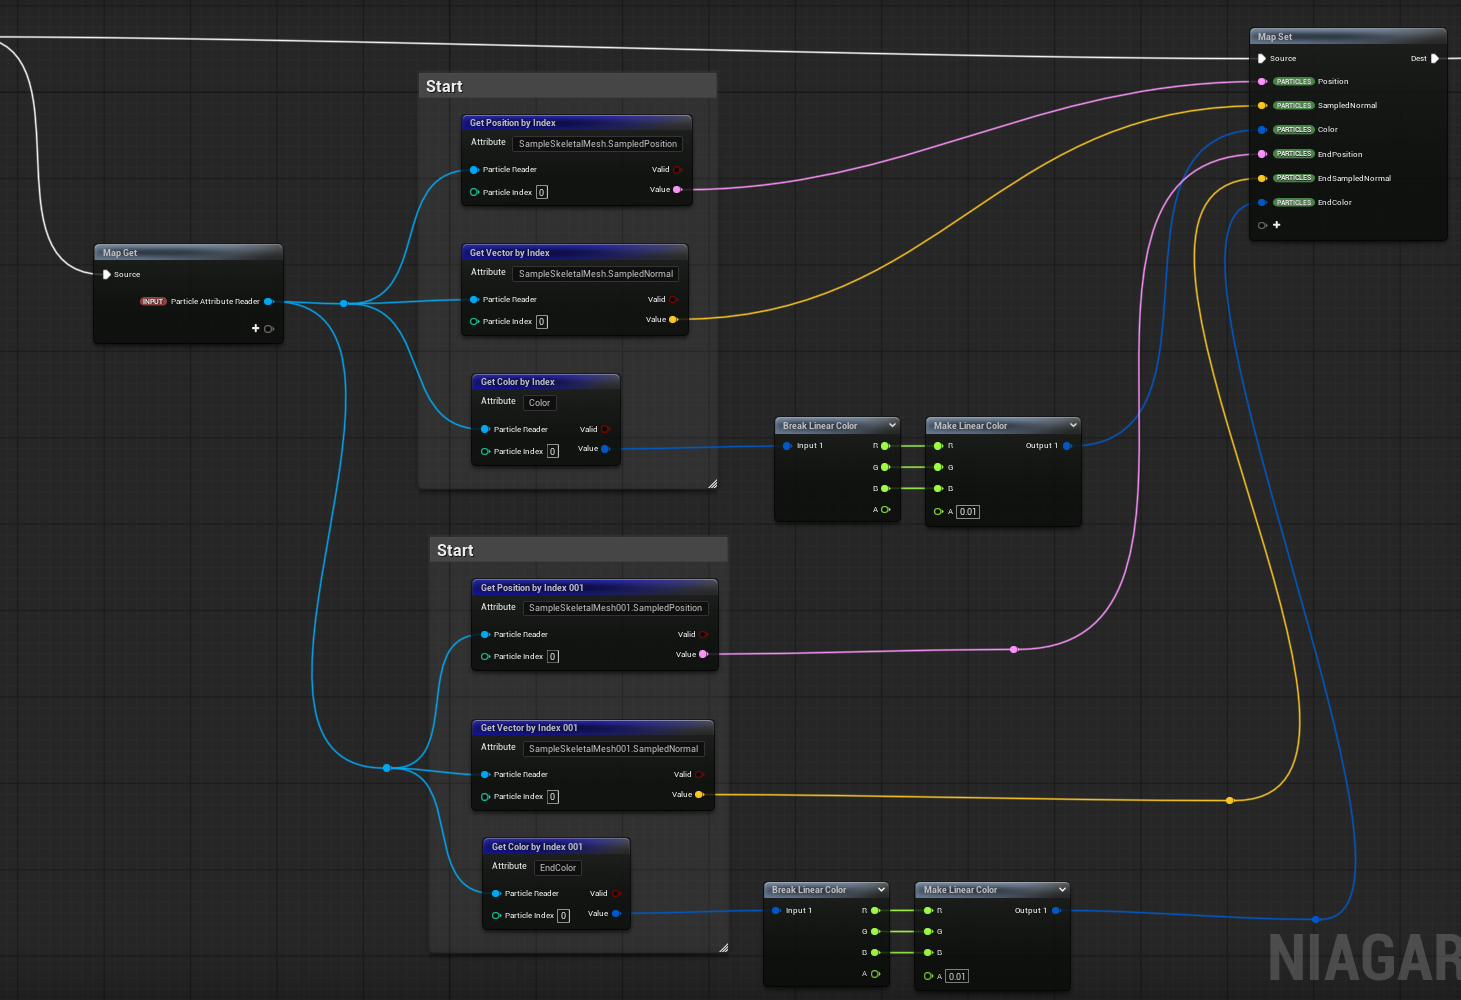Click Particle Index value on Get Vector by Index 001
This screenshot has height=1000, width=1461.
[x=553, y=797]
